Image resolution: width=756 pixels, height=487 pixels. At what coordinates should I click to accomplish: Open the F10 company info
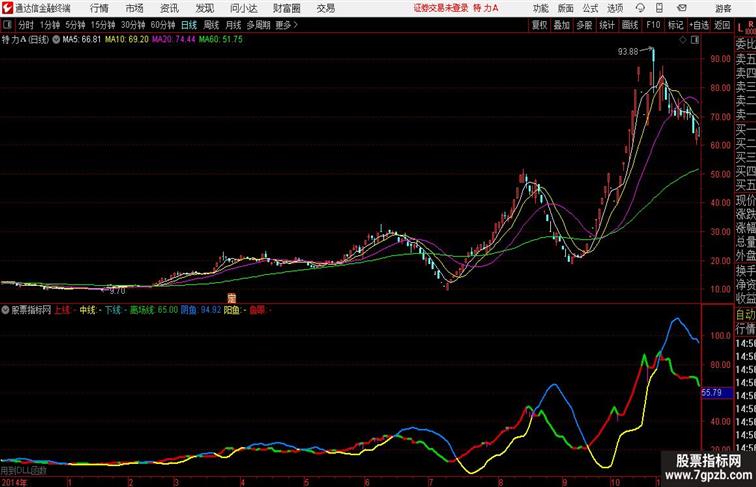pyautogui.click(x=653, y=25)
